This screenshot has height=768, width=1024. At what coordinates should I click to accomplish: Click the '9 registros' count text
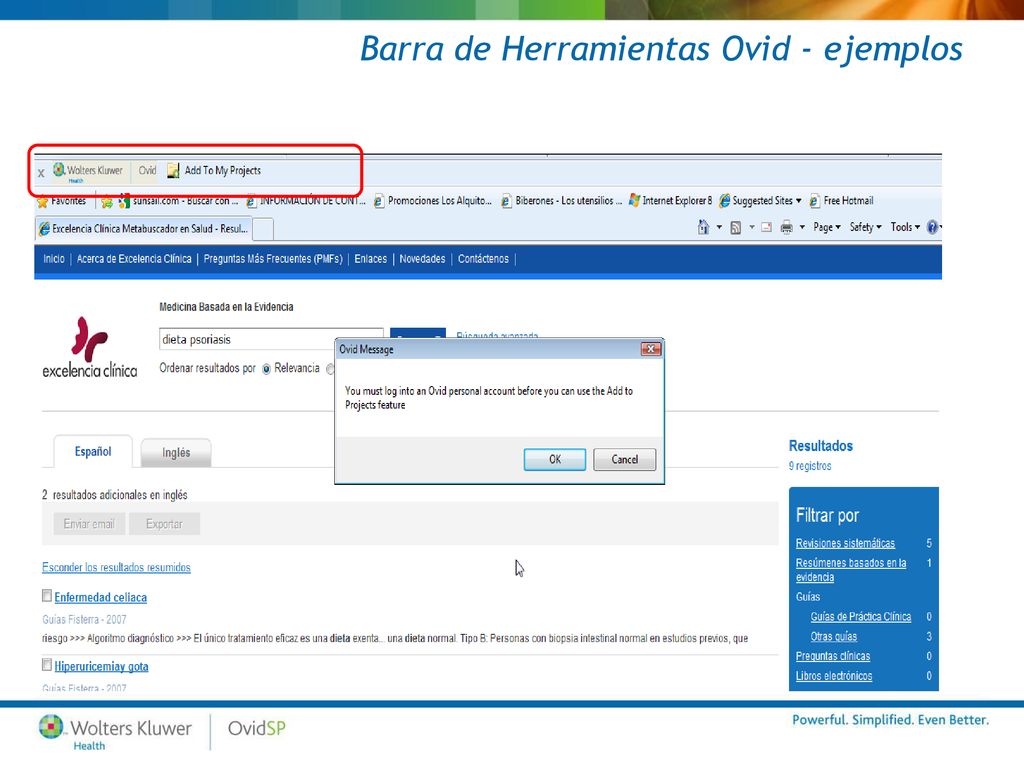(x=810, y=466)
